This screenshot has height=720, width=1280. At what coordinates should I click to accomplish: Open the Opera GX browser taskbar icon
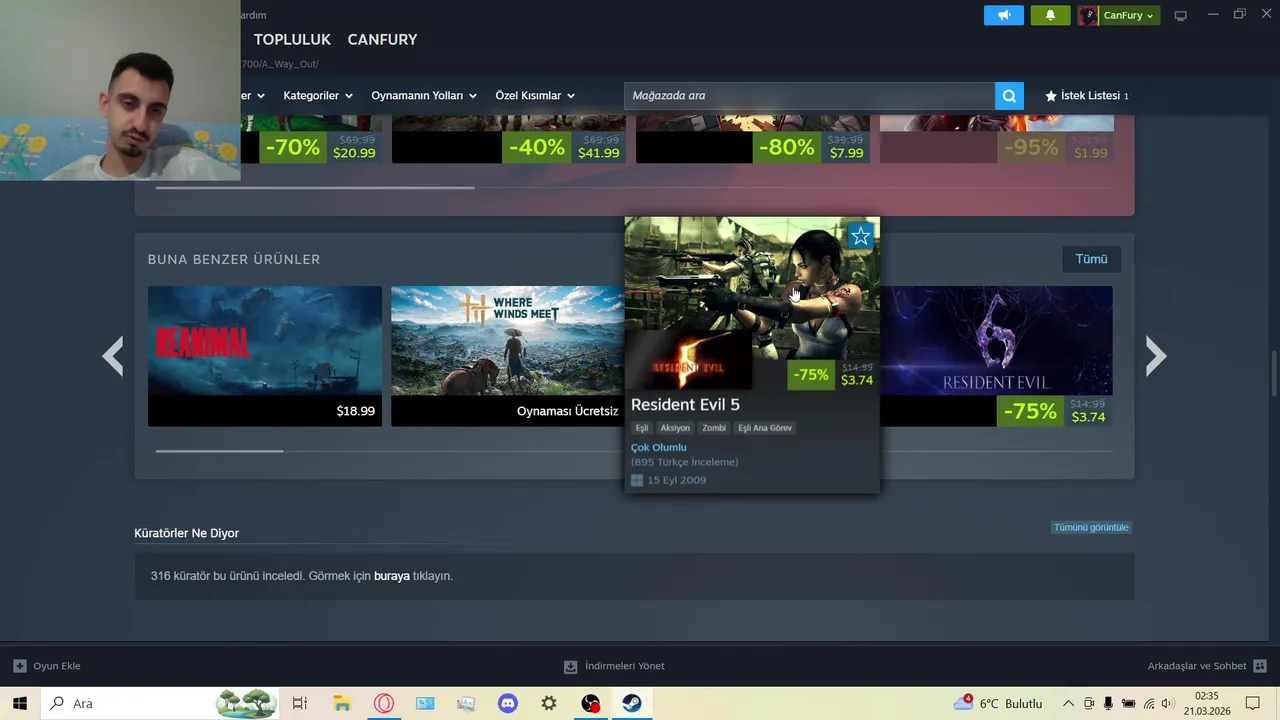[x=384, y=703]
